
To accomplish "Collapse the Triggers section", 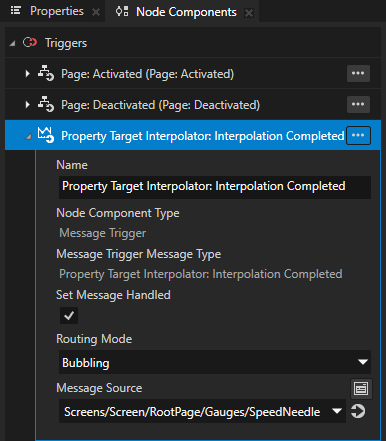I will point(13,43).
